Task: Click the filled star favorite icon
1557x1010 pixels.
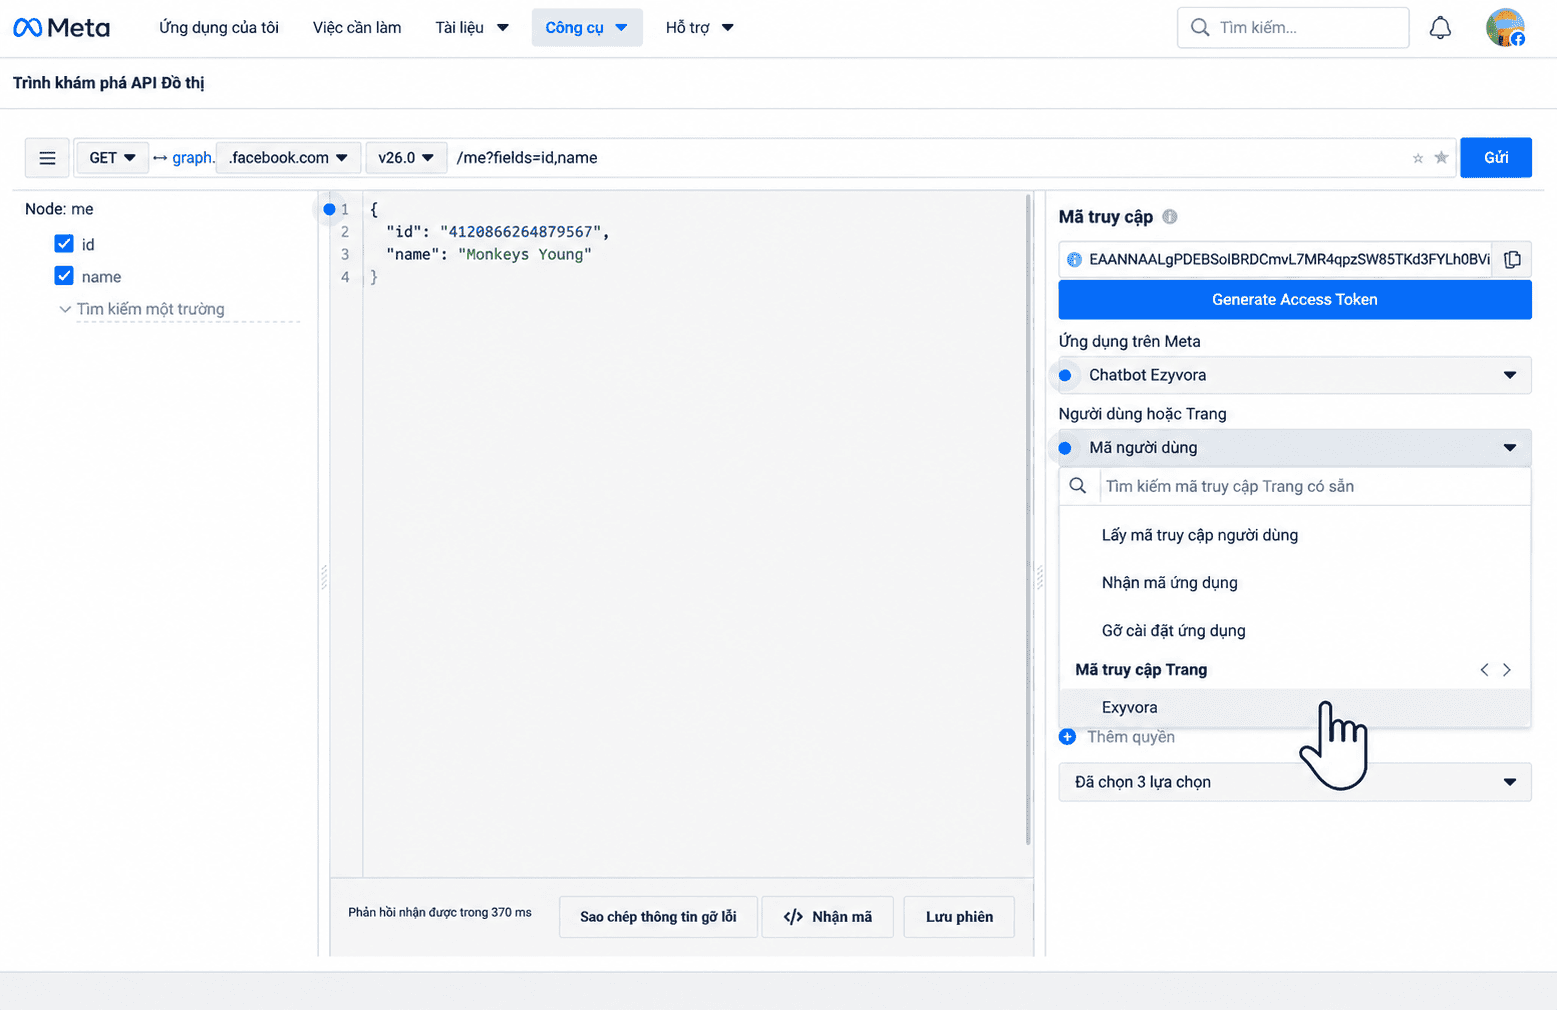Action: click(1441, 158)
